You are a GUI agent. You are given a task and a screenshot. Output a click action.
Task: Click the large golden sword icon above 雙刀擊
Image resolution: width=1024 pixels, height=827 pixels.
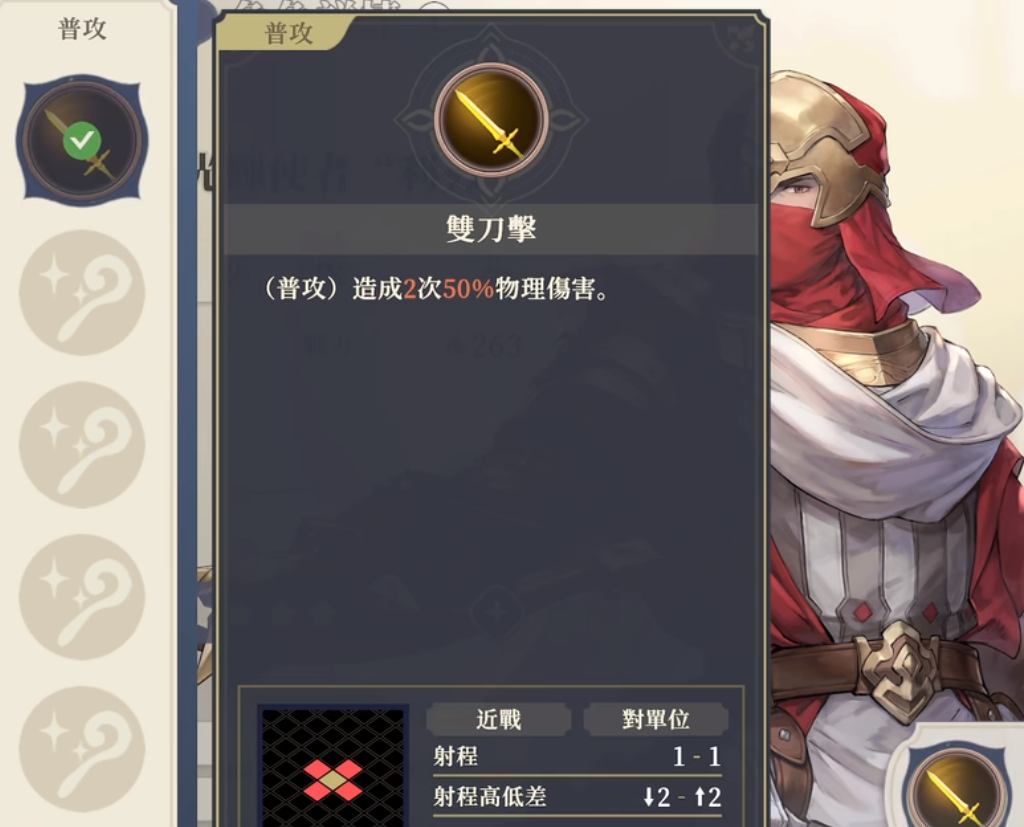click(491, 120)
